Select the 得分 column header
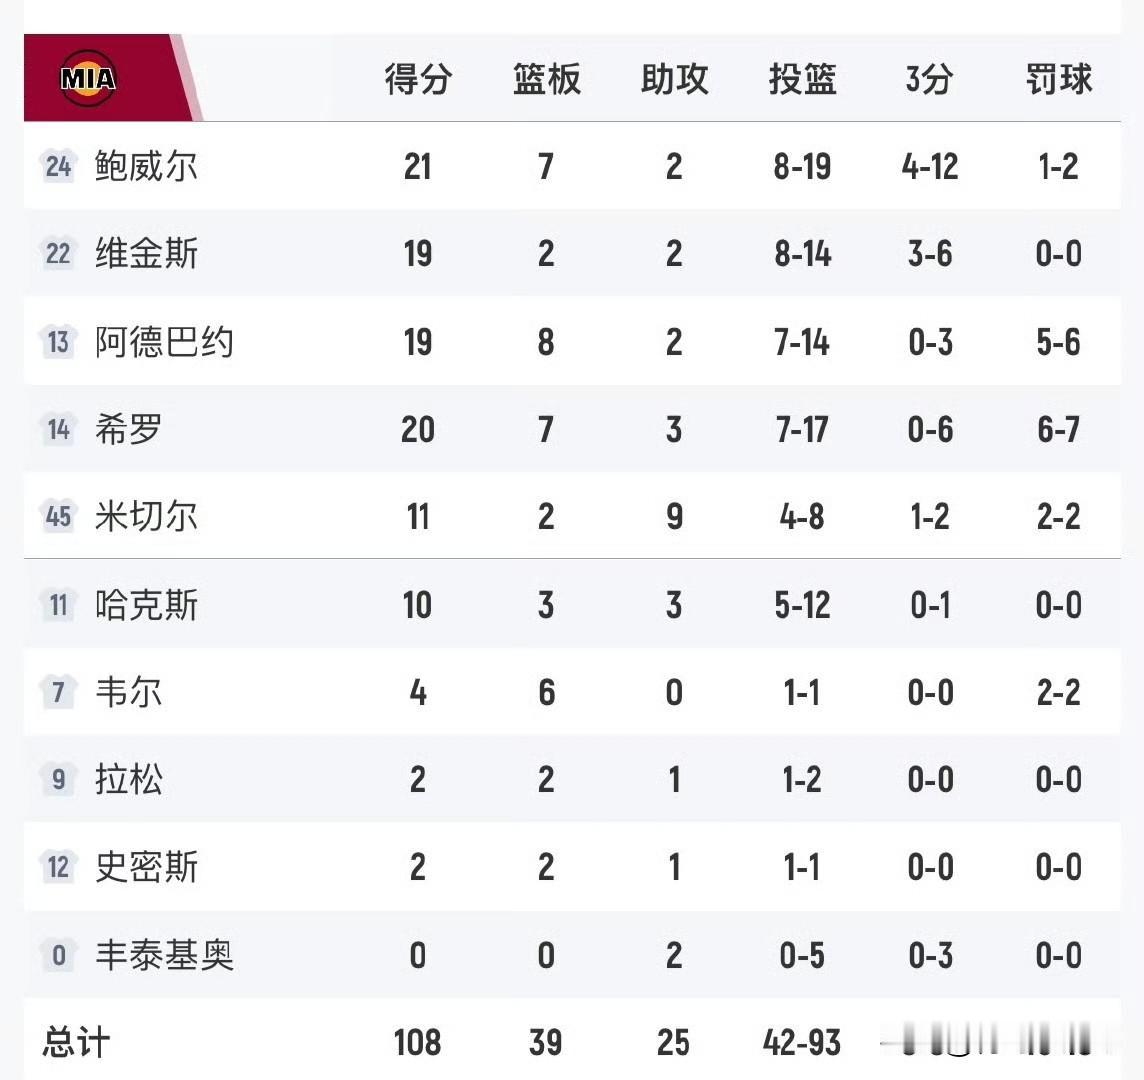The height and width of the screenshot is (1080, 1144). pyautogui.click(x=418, y=79)
